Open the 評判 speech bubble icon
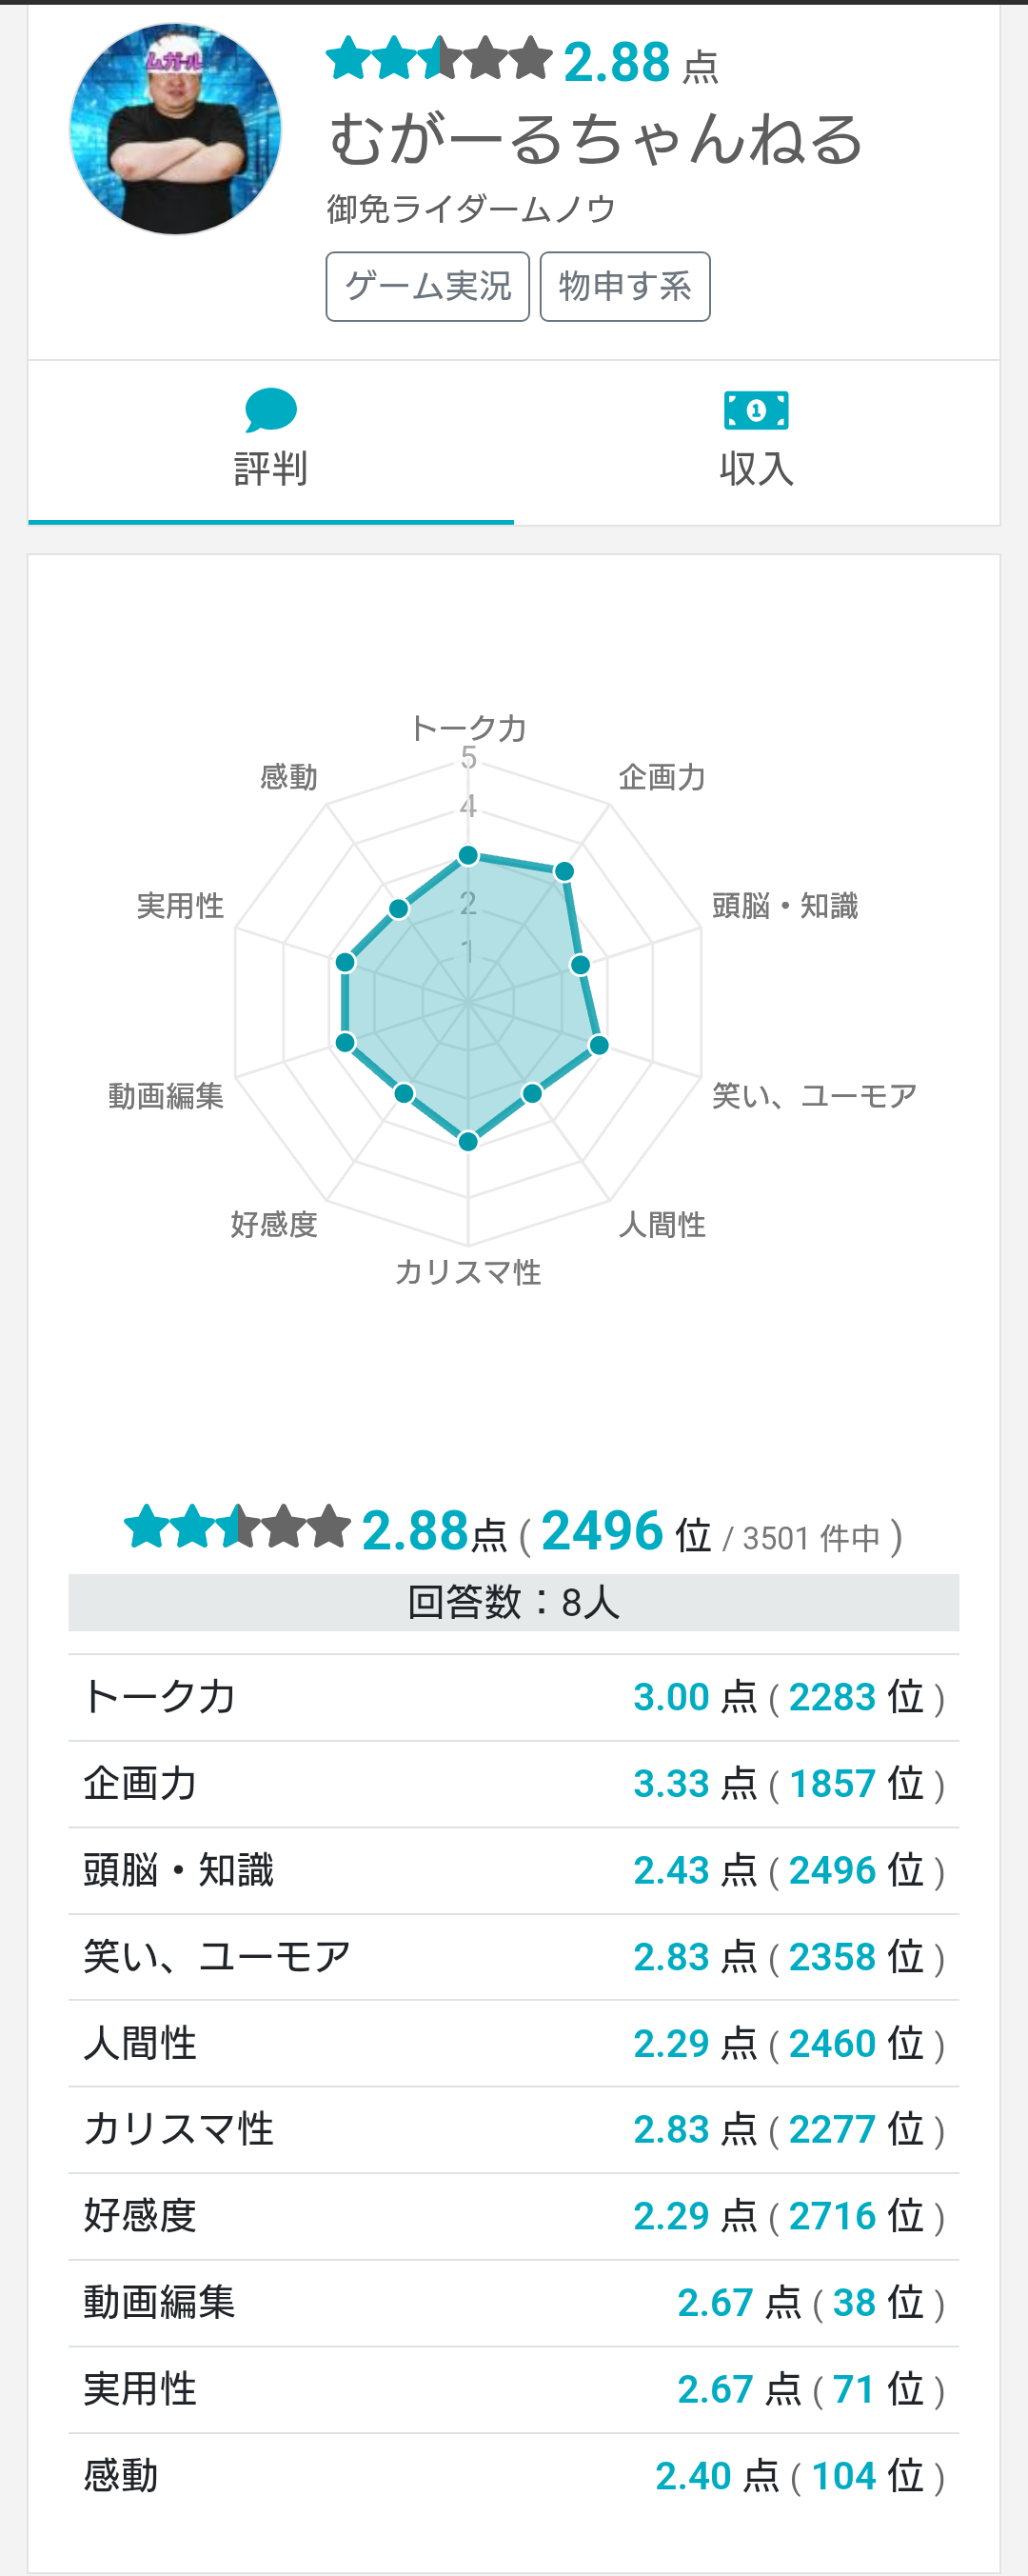Viewport: 1028px width, 2576px height. (271, 410)
